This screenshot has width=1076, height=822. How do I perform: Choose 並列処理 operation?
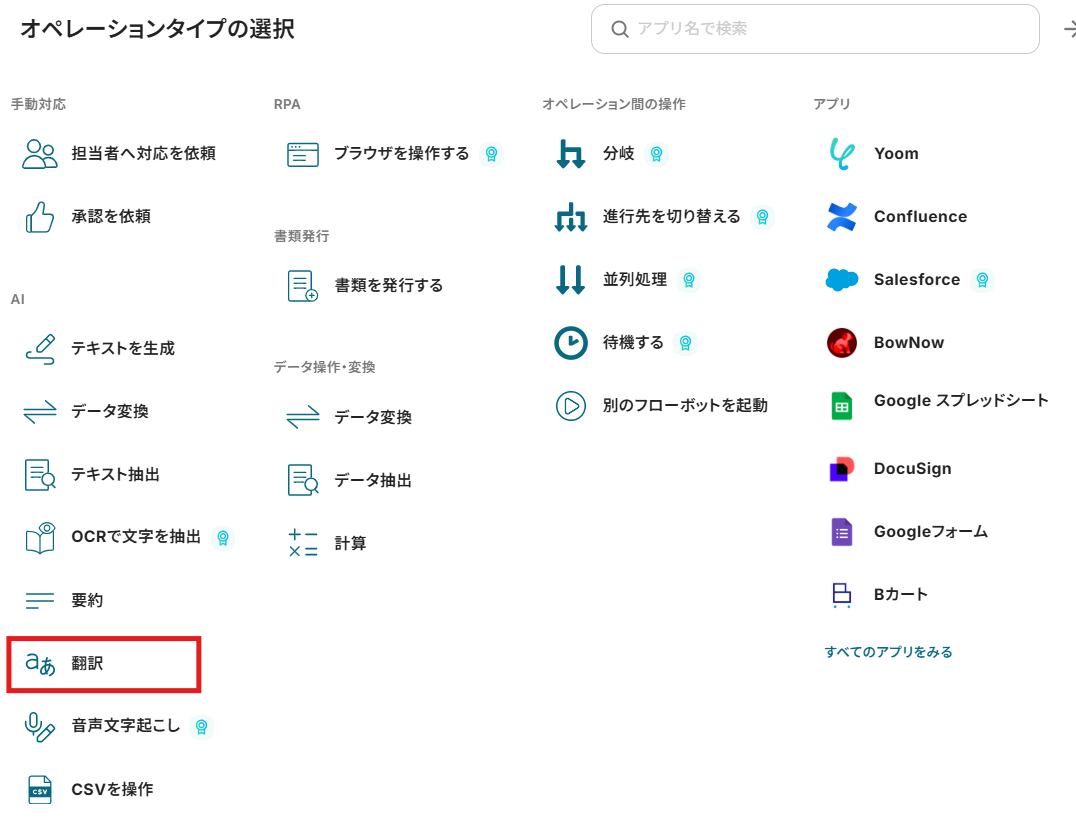(x=634, y=280)
